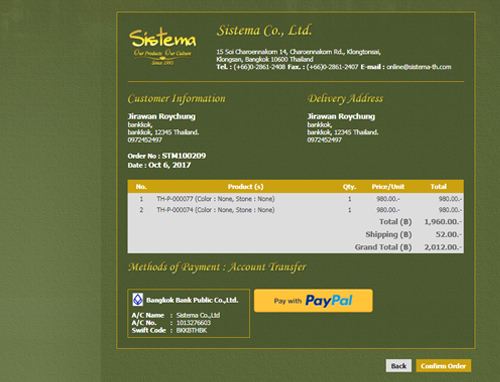The image size is (500, 382).
Task: Click product row TH-P-000077
Action: coord(295,199)
